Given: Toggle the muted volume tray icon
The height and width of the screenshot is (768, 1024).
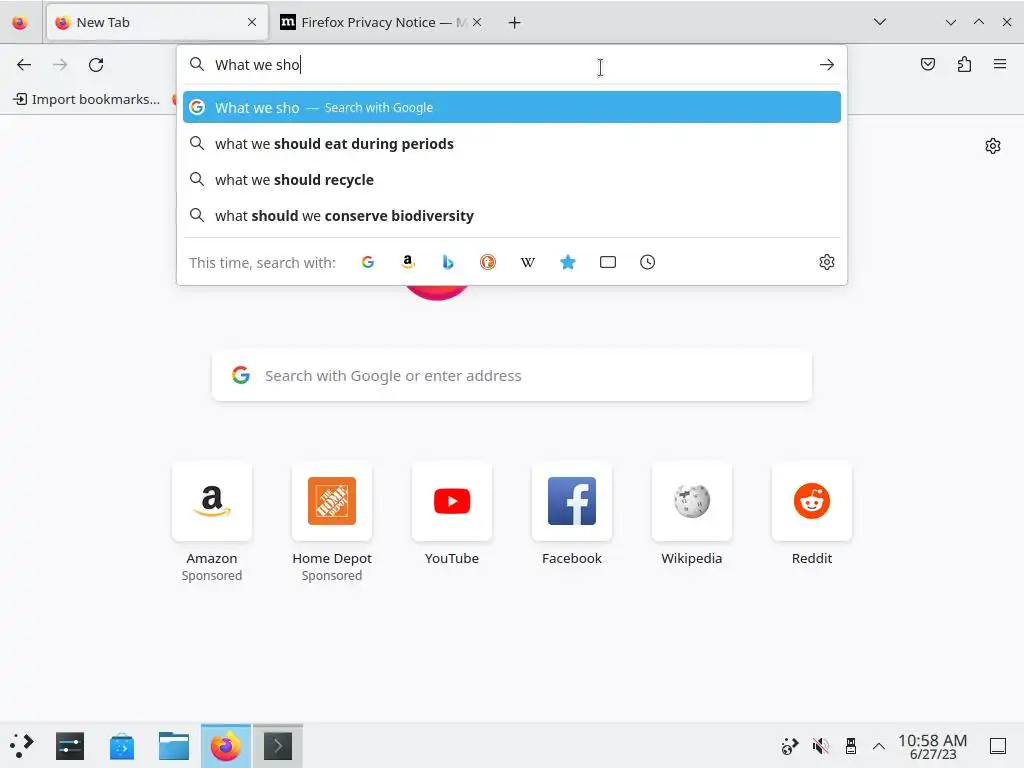Looking at the screenshot, I should [x=820, y=746].
